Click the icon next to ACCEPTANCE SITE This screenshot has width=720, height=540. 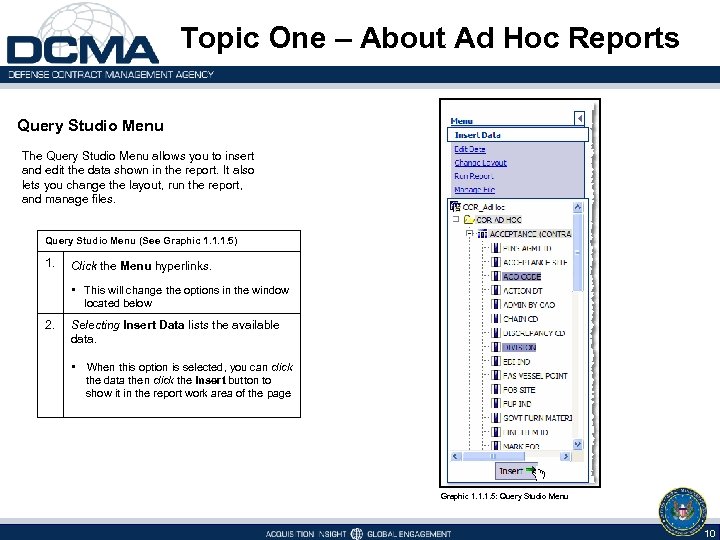pyautogui.click(x=496, y=262)
